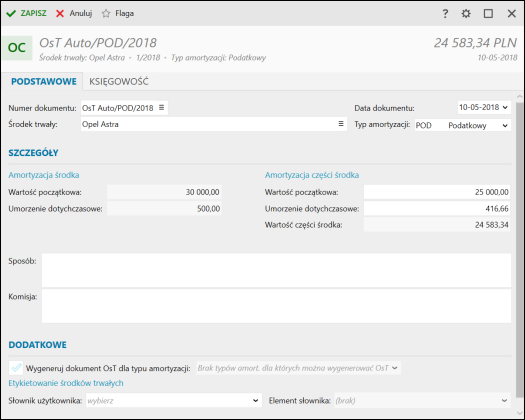Click the Flaga star icon
The image size is (525, 420).
click(106, 13)
